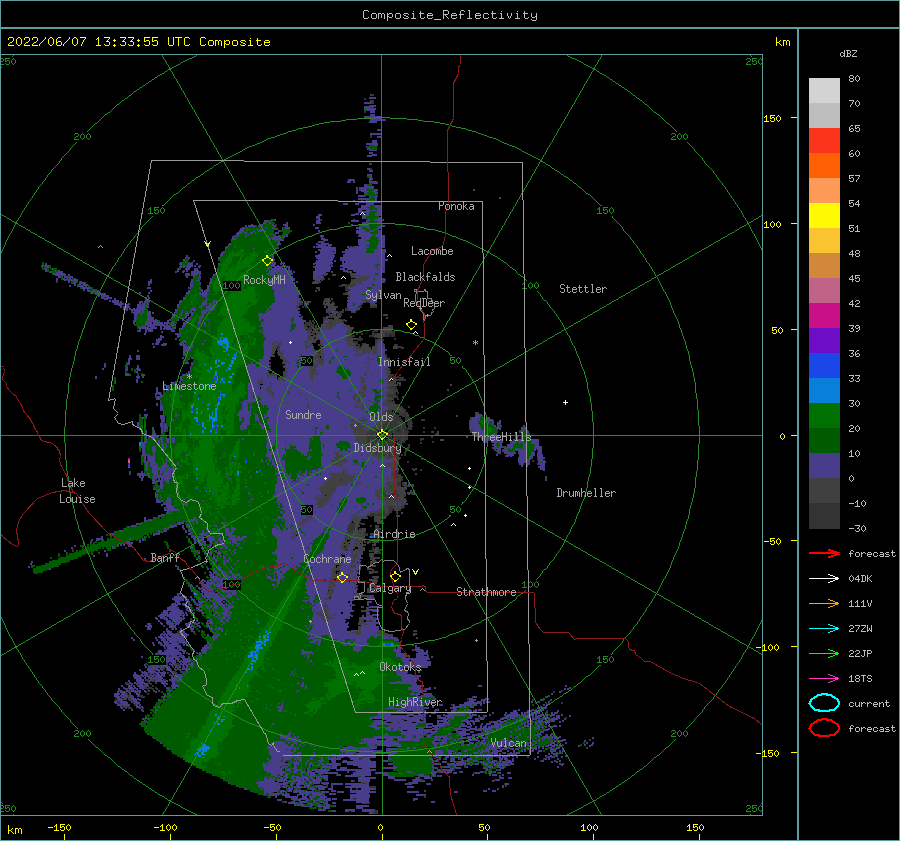Click the Blackfalds label
Image resolution: width=900 pixels, height=841 pixels.
click(x=425, y=277)
